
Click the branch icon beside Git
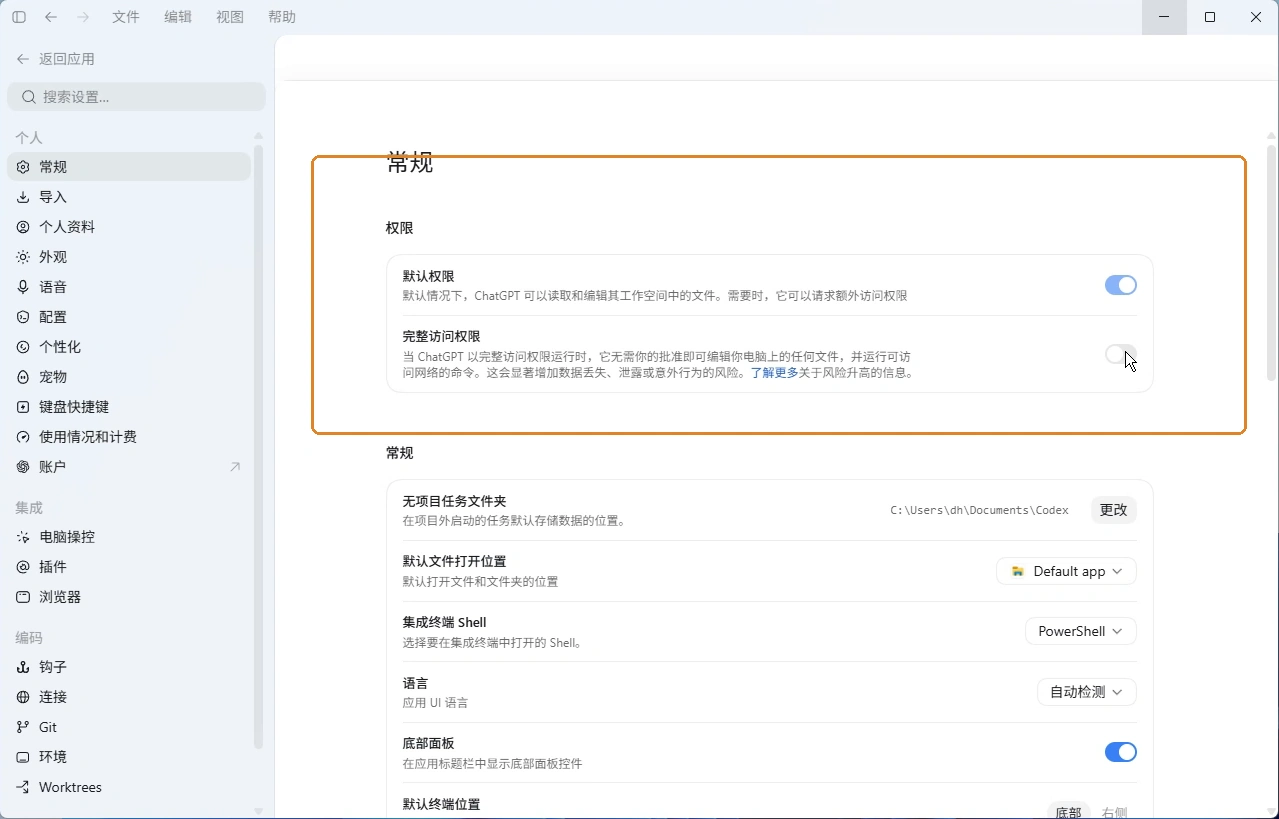[23, 727]
